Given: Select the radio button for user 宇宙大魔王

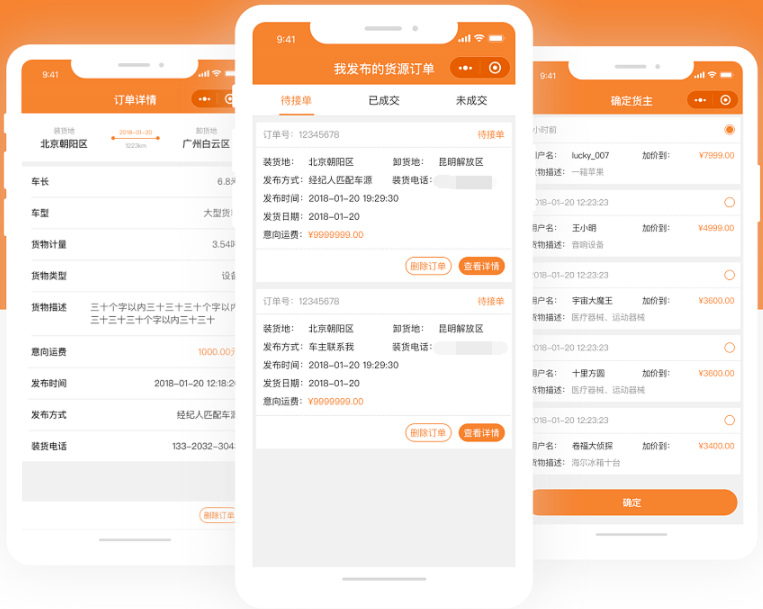Looking at the screenshot, I should click(x=729, y=275).
